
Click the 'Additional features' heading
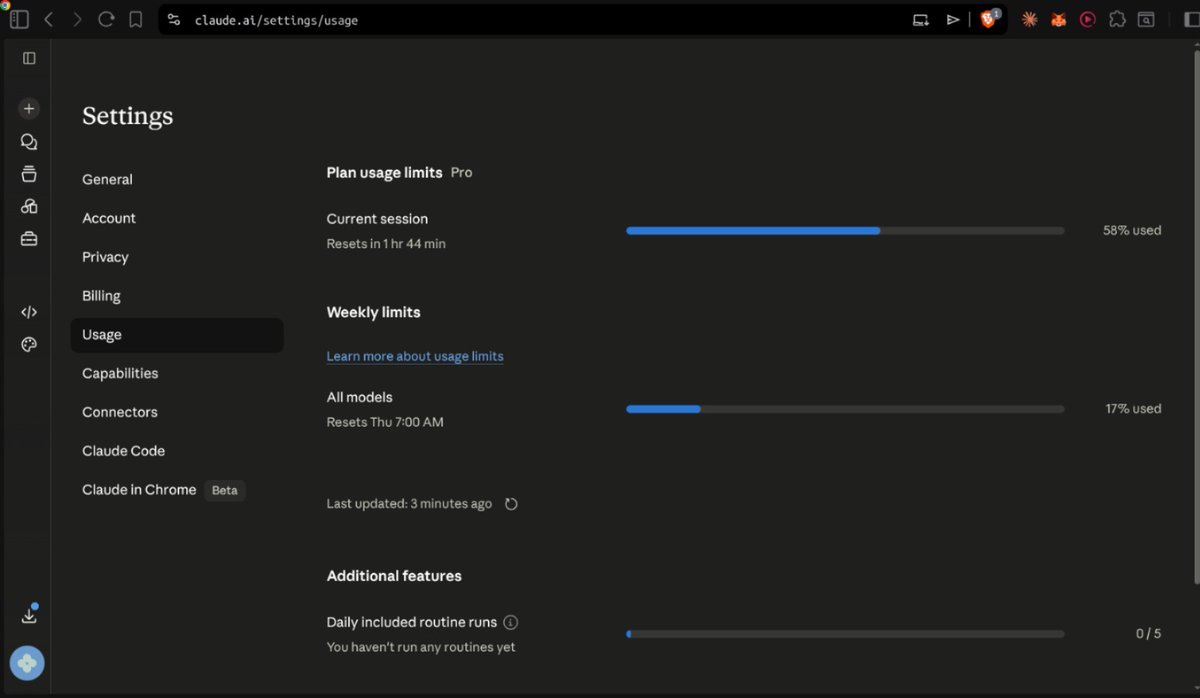coord(394,576)
